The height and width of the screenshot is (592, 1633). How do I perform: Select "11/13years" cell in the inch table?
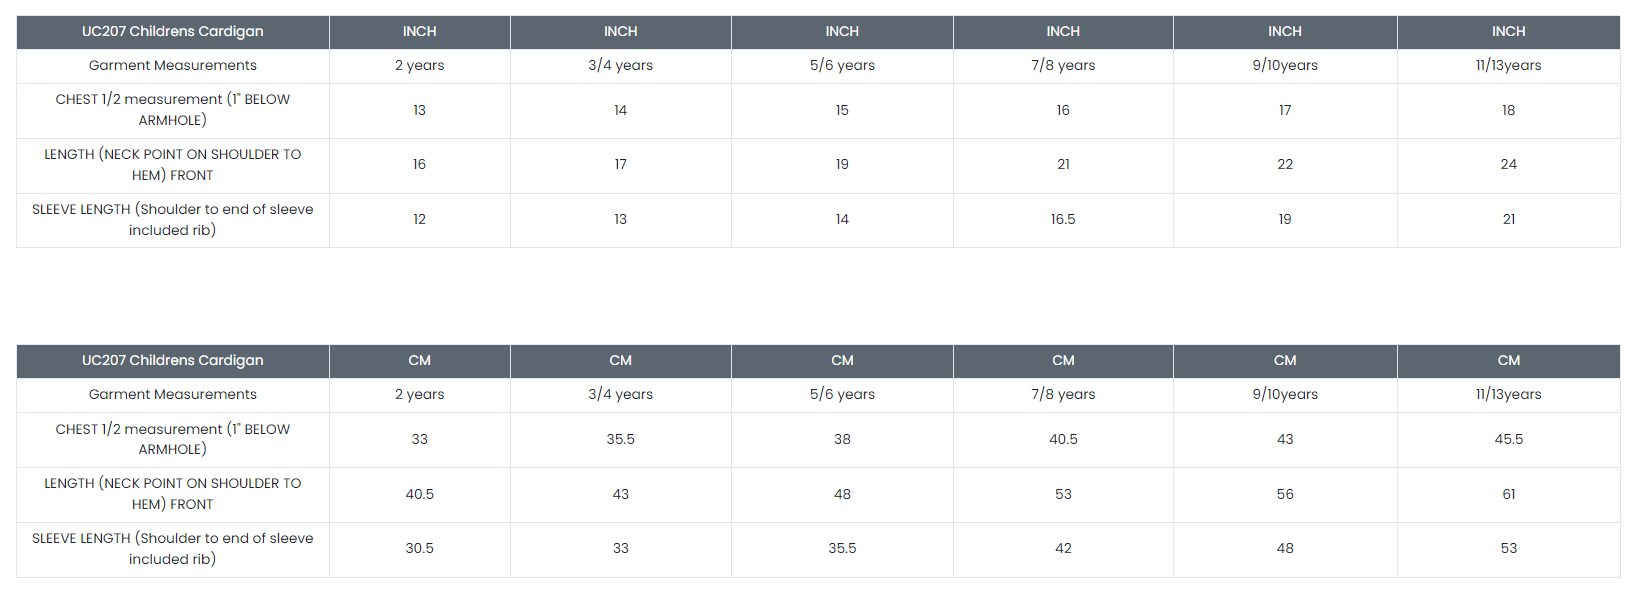tap(1508, 66)
